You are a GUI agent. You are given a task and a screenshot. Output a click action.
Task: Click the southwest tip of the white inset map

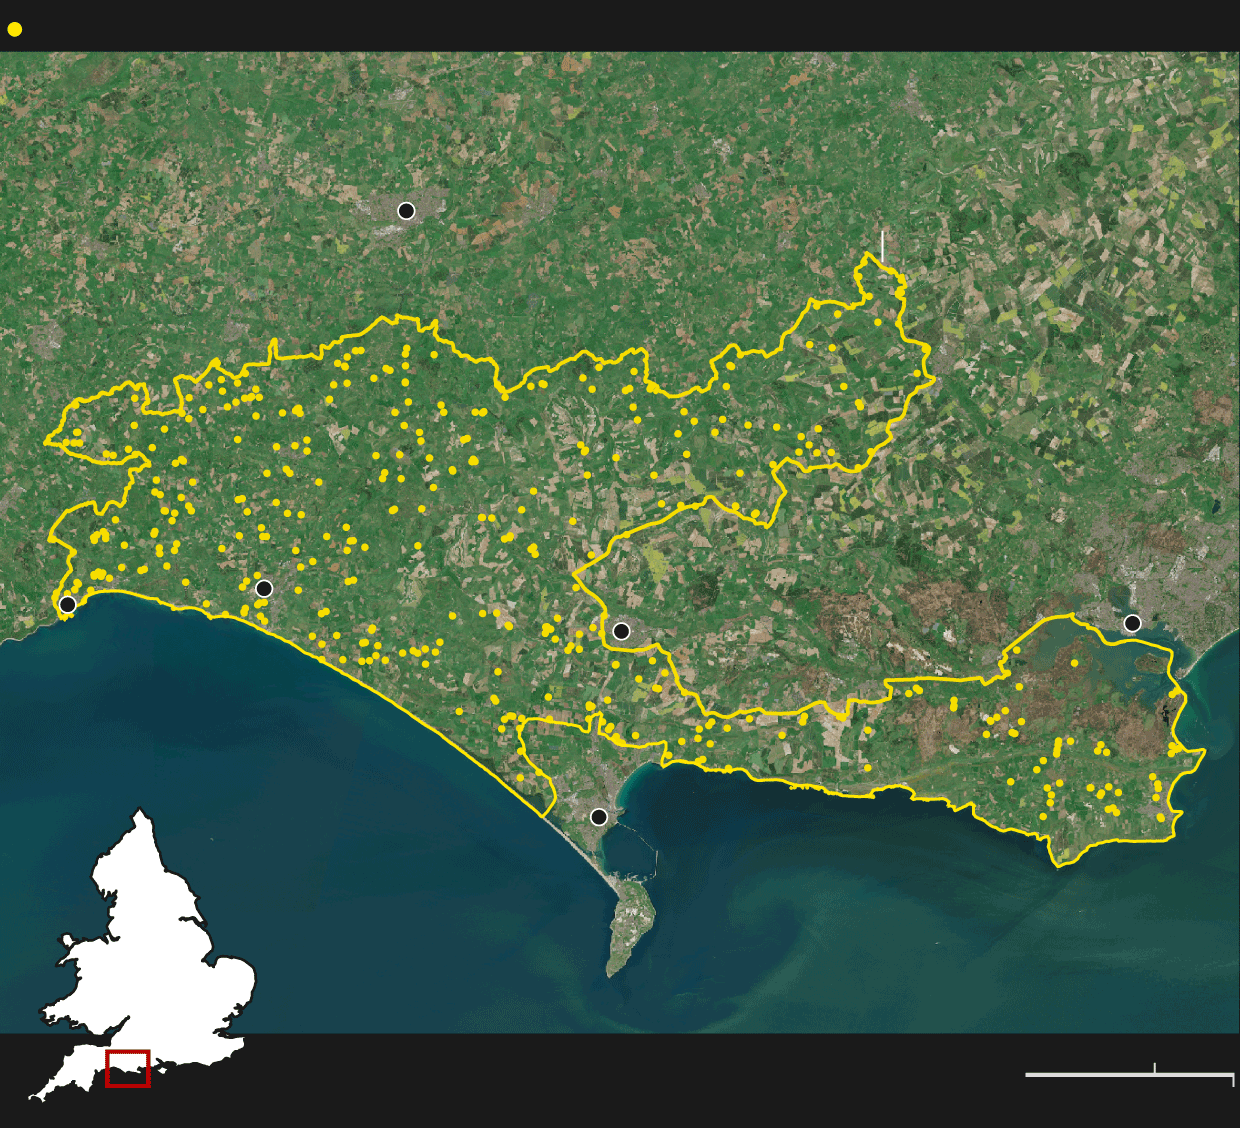pos(34,1097)
